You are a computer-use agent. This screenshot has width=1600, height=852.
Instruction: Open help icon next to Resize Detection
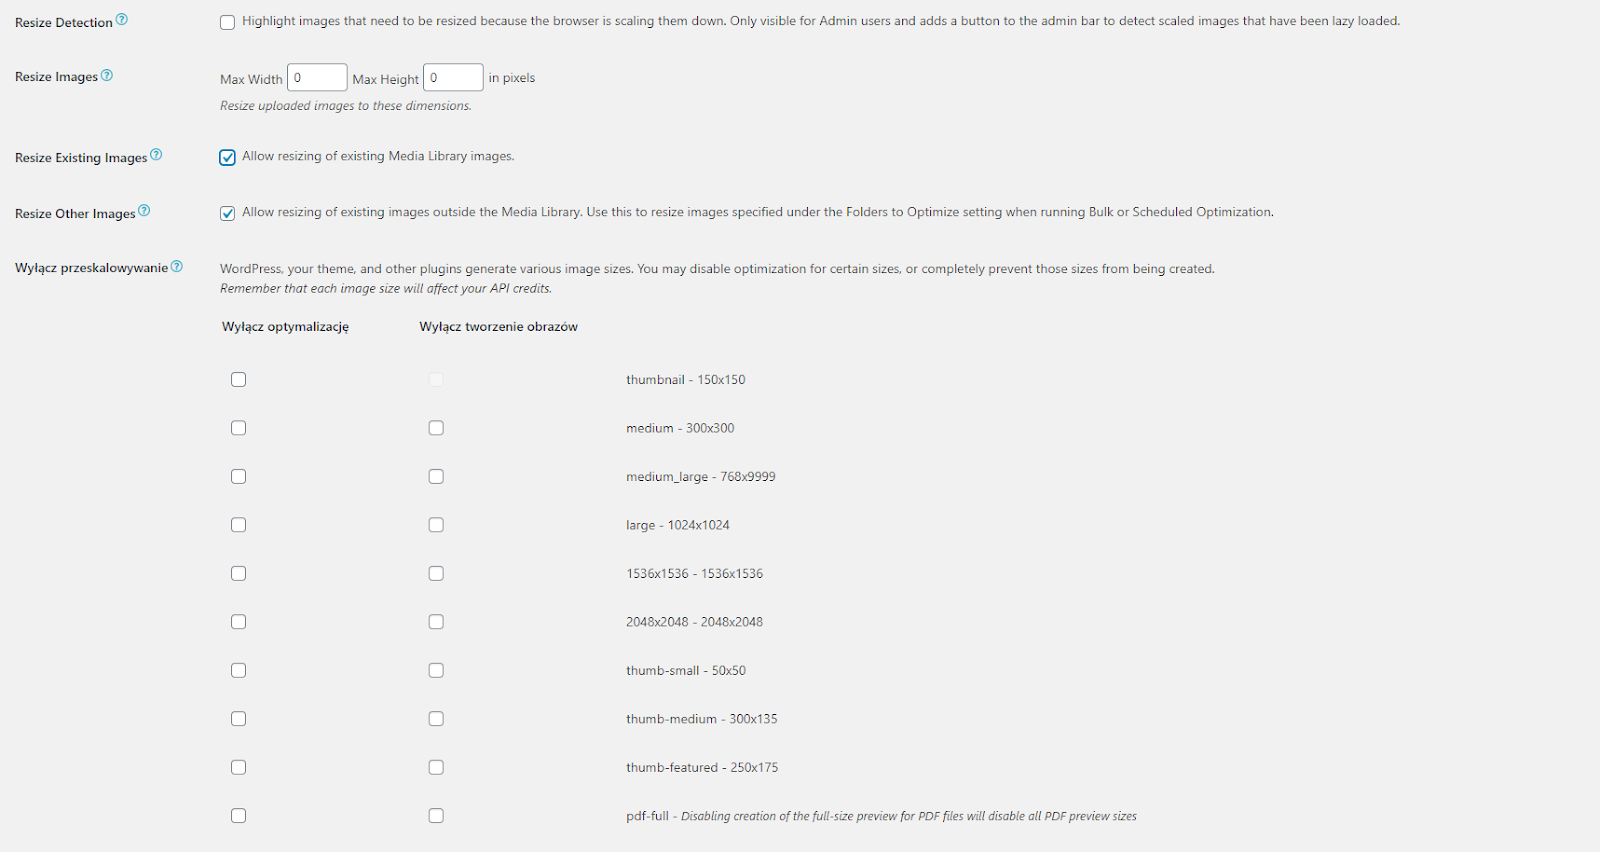point(122,19)
